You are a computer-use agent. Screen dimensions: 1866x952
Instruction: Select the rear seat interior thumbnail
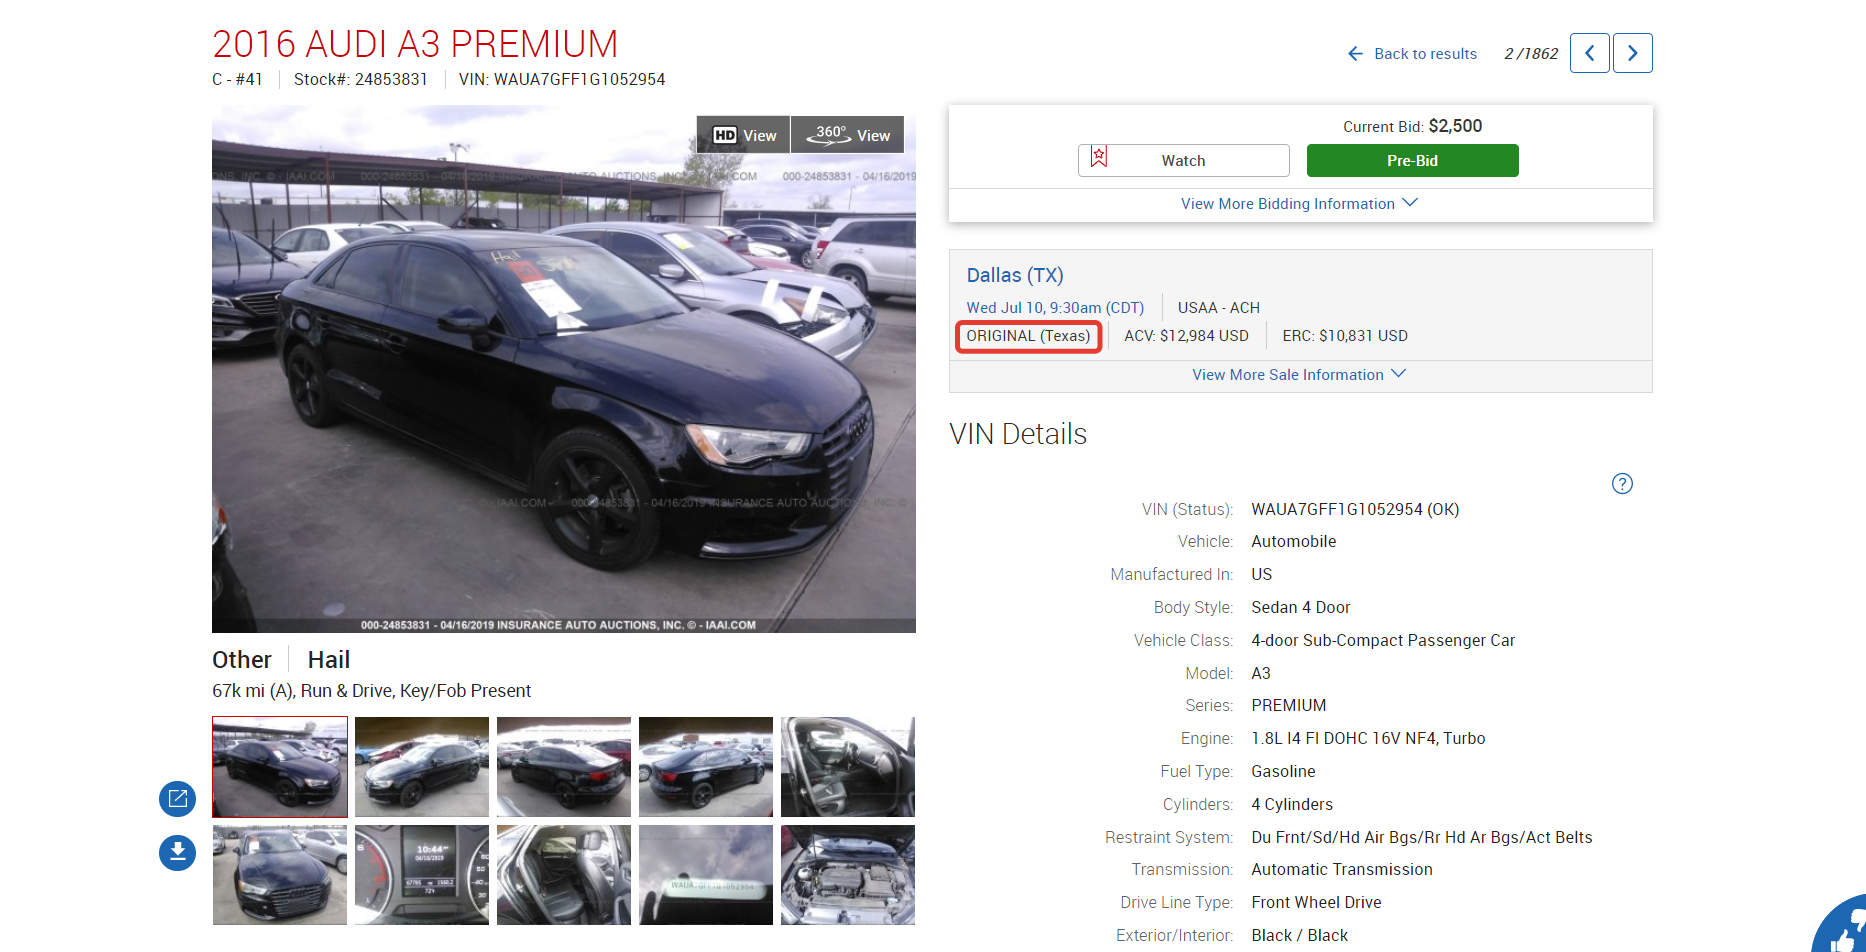point(564,875)
